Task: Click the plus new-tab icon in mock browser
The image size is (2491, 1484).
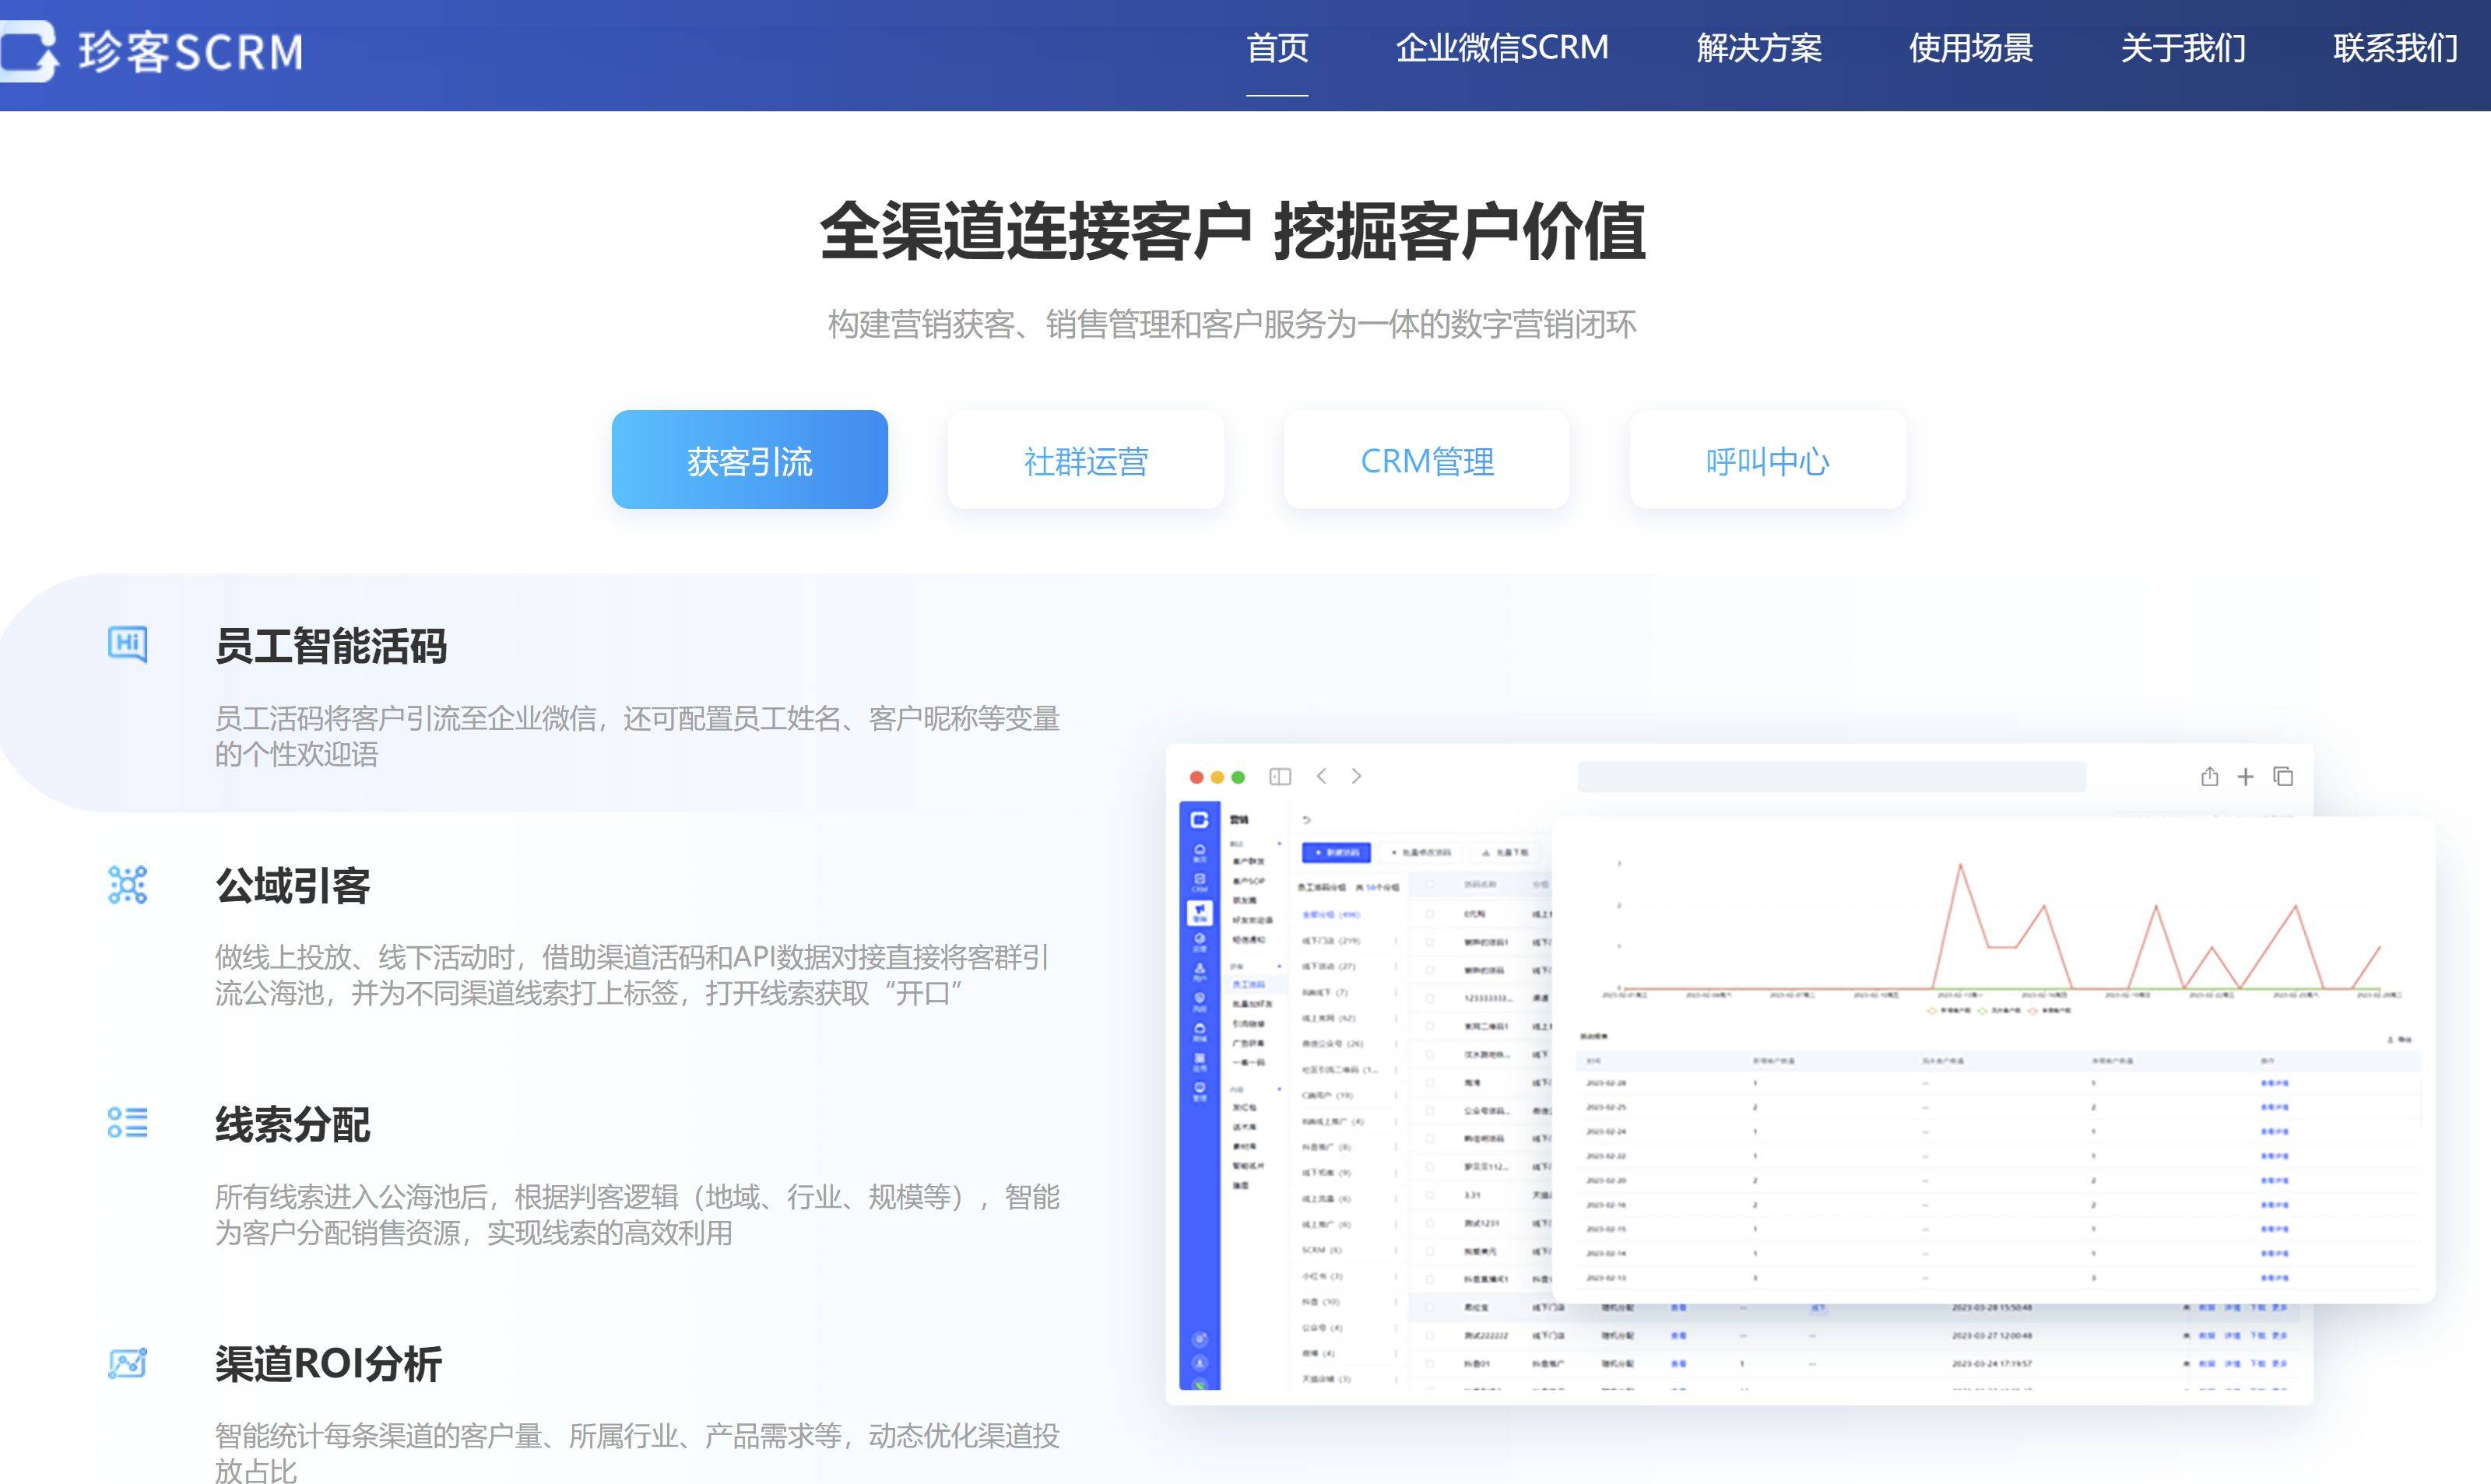Action: (x=2246, y=777)
